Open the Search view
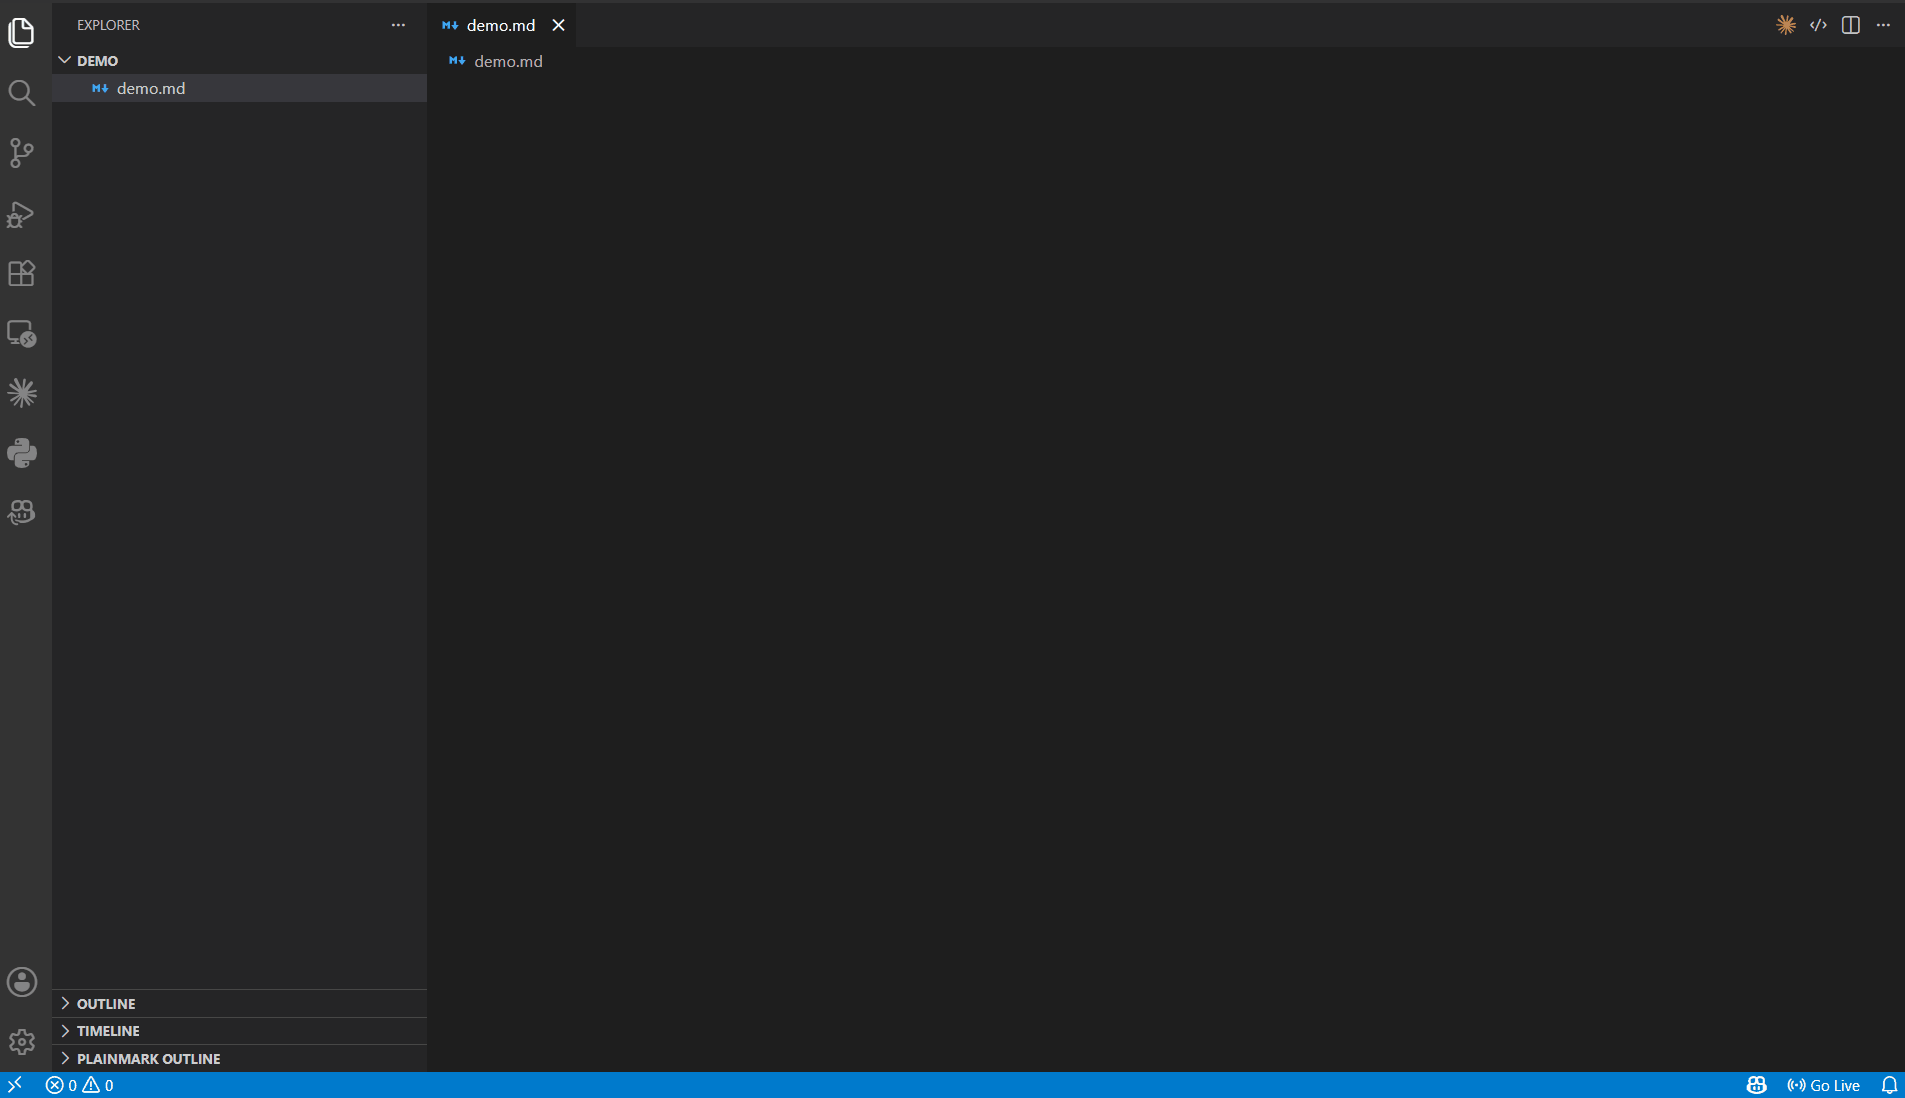 [x=22, y=93]
